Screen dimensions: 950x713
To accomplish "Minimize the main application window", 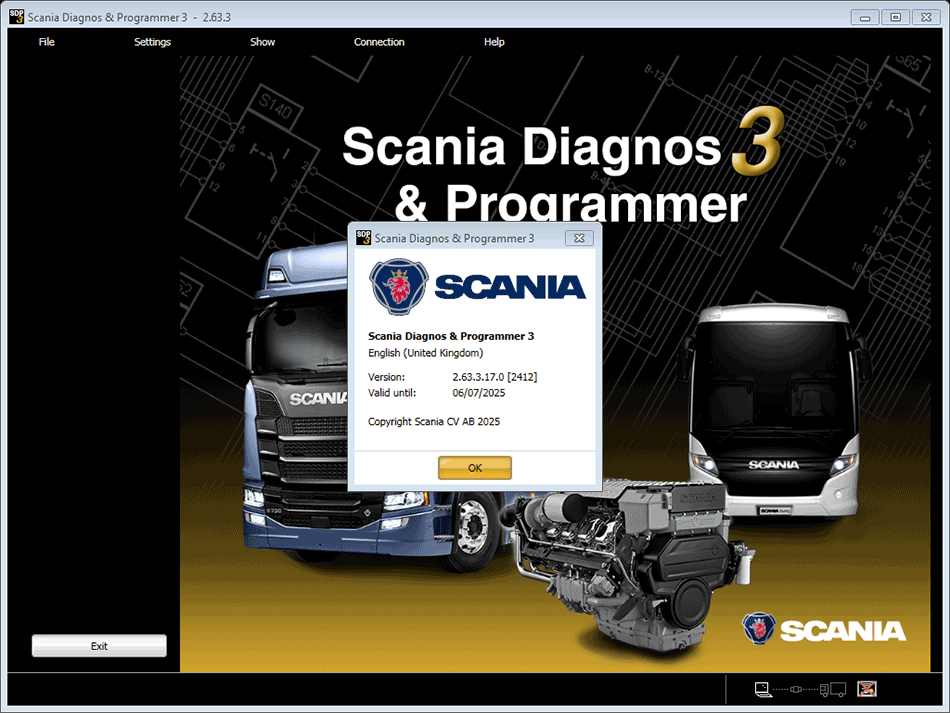I will [x=865, y=17].
